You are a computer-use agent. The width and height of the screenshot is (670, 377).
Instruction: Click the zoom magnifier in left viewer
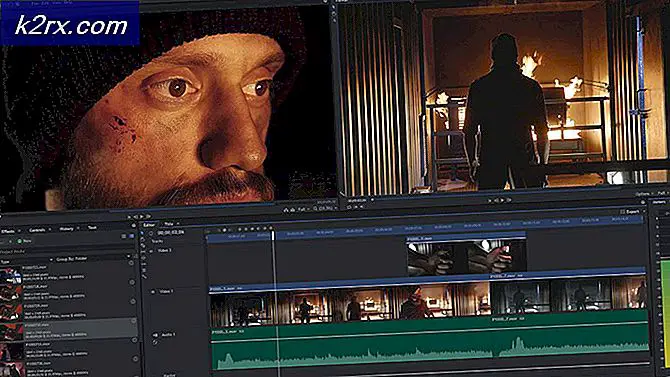[315, 209]
